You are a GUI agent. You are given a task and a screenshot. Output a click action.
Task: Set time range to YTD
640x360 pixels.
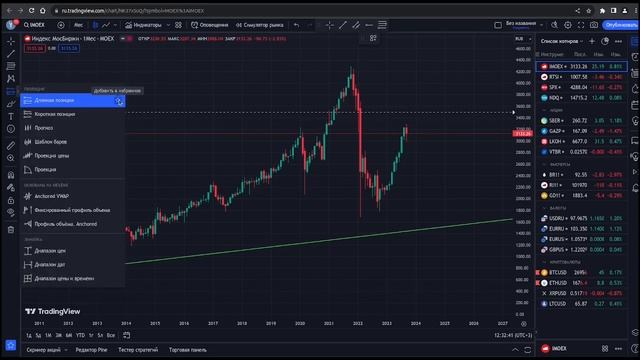(80, 336)
